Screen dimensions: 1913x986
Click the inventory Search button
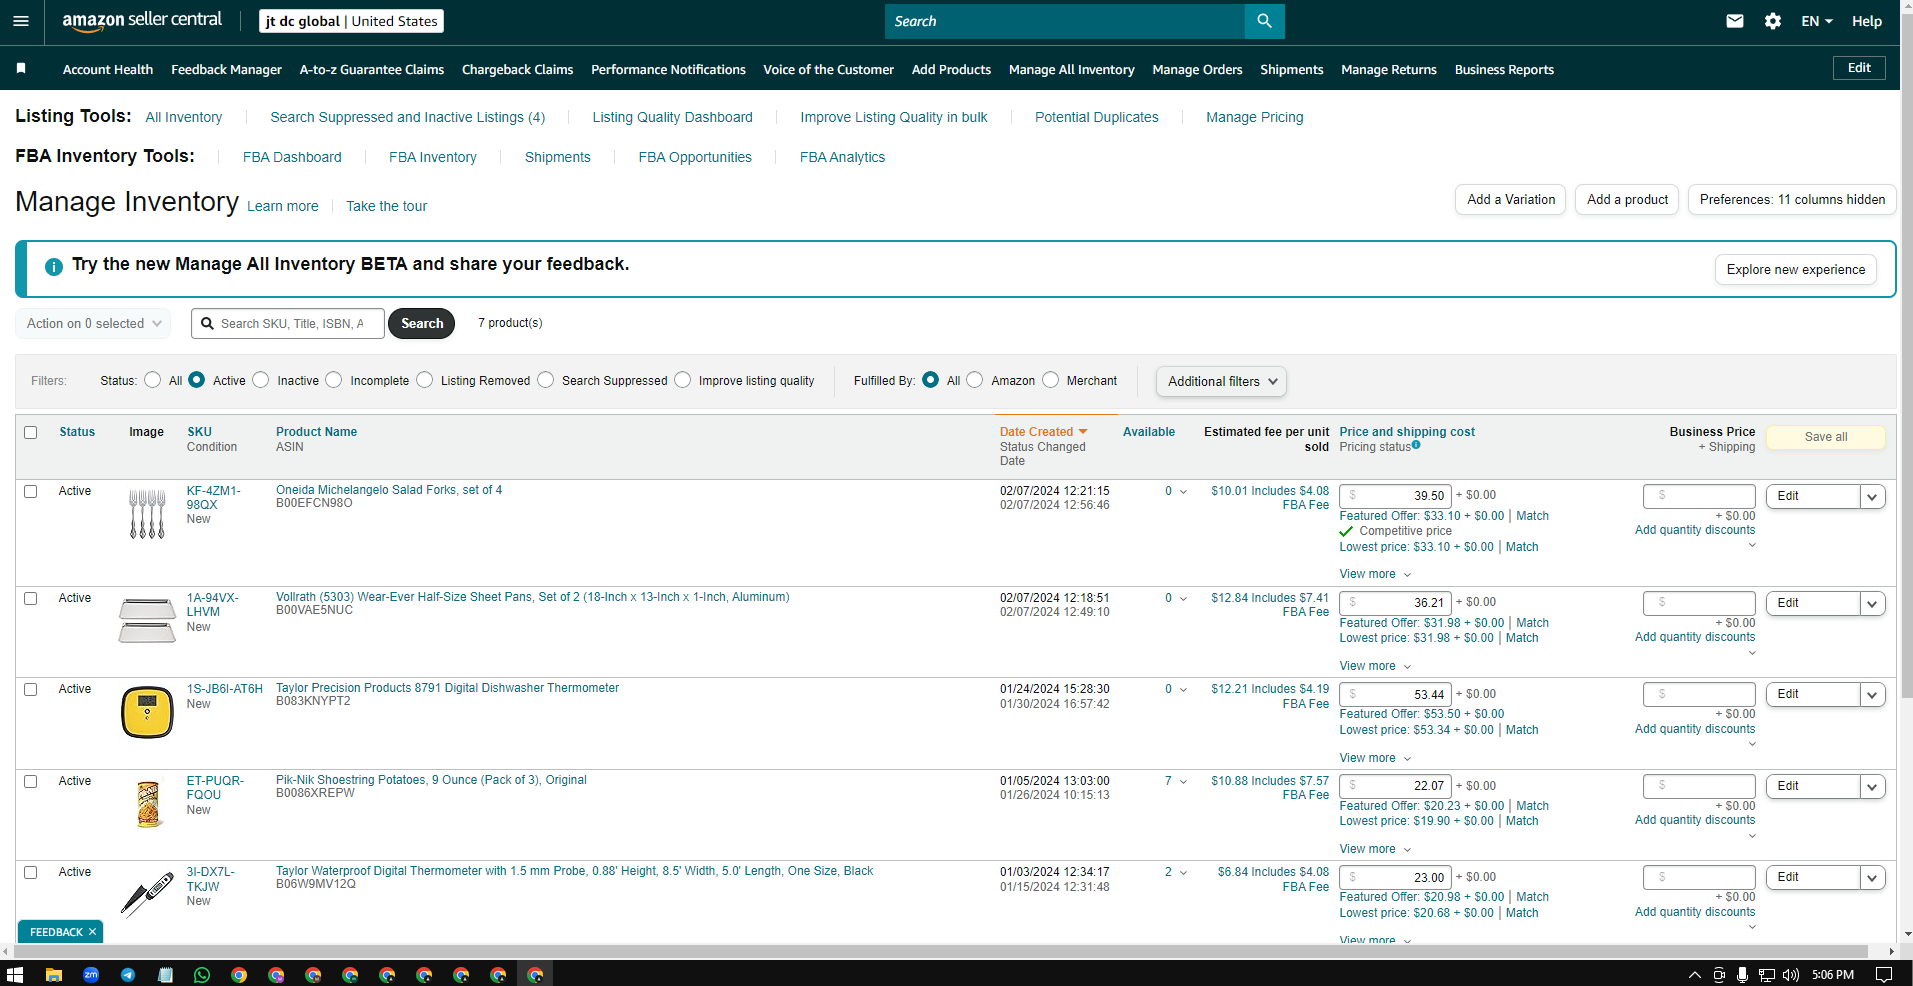pos(422,324)
